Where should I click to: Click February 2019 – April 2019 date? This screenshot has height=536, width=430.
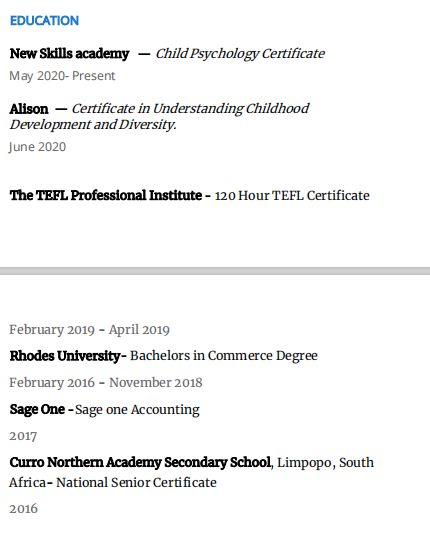coord(89,330)
